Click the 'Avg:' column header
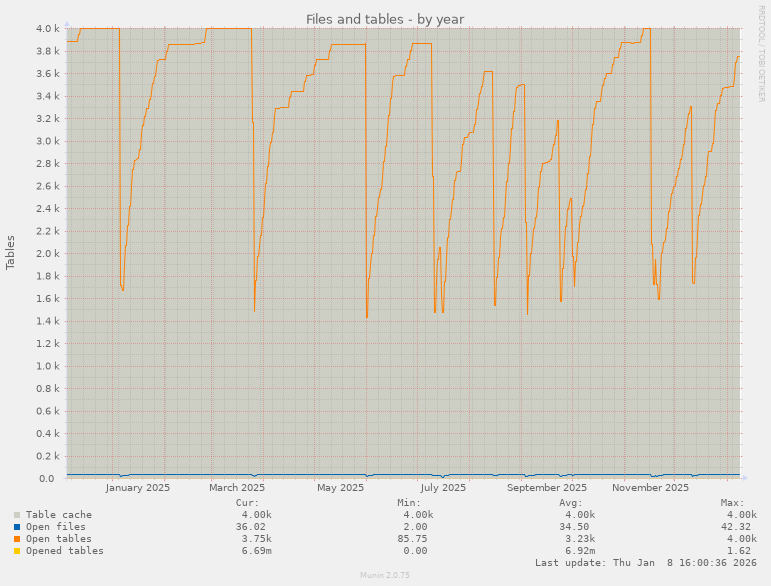The height and width of the screenshot is (586, 771). pyautogui.click(x=570, y=502)
